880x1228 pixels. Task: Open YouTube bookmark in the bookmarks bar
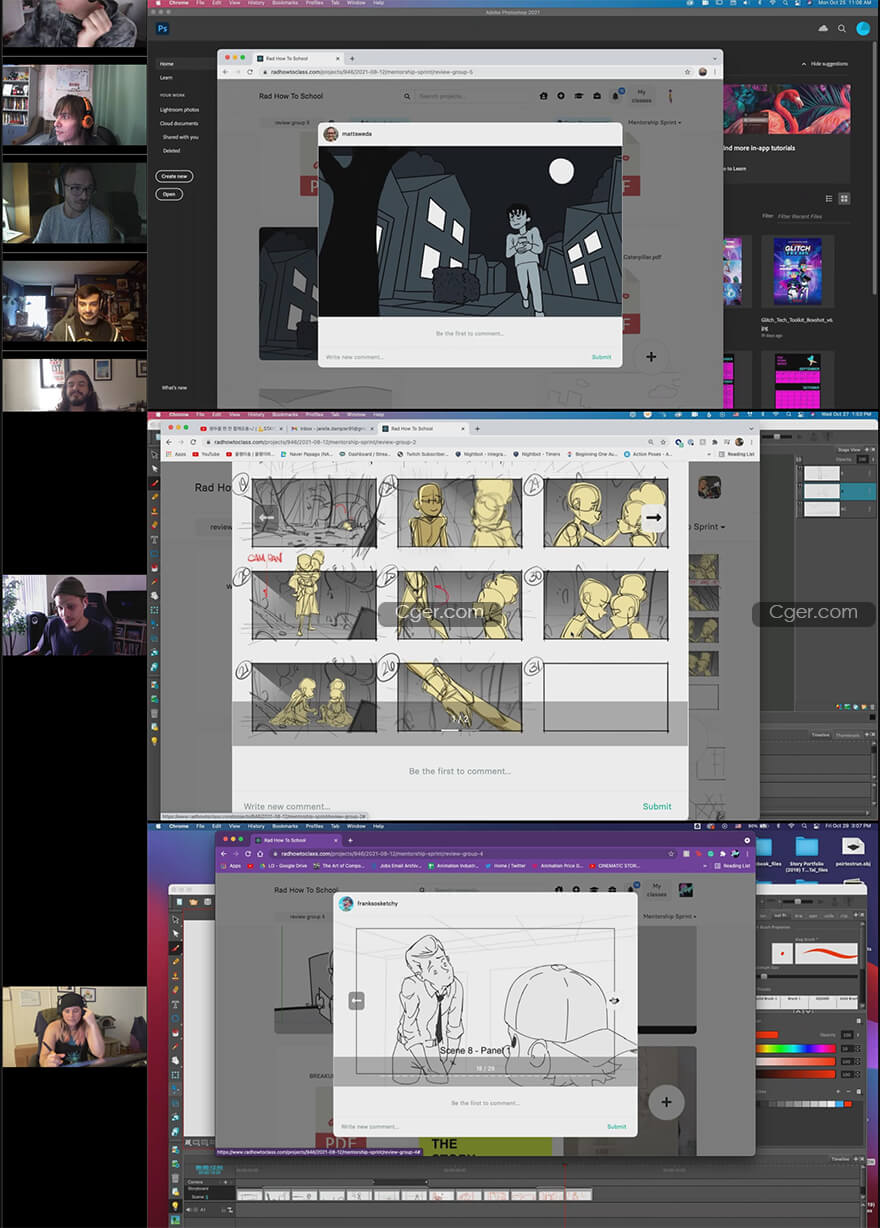tap(206, 454)
